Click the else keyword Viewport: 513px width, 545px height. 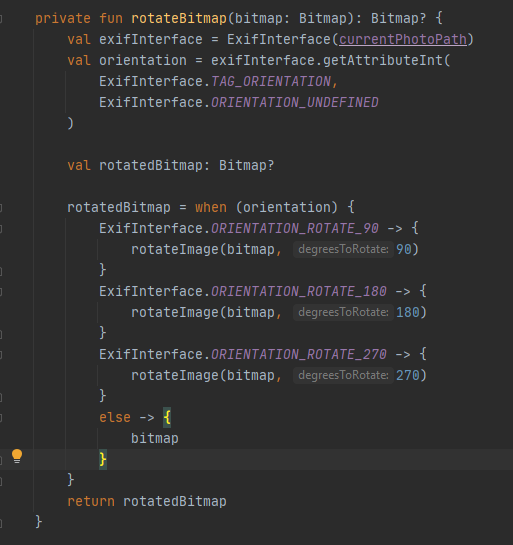coord(115,417)
